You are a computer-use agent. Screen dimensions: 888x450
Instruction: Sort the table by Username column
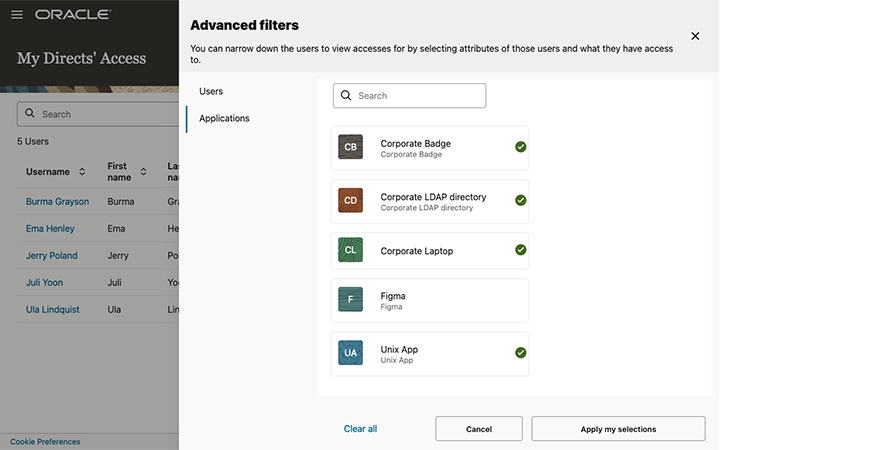82,172
